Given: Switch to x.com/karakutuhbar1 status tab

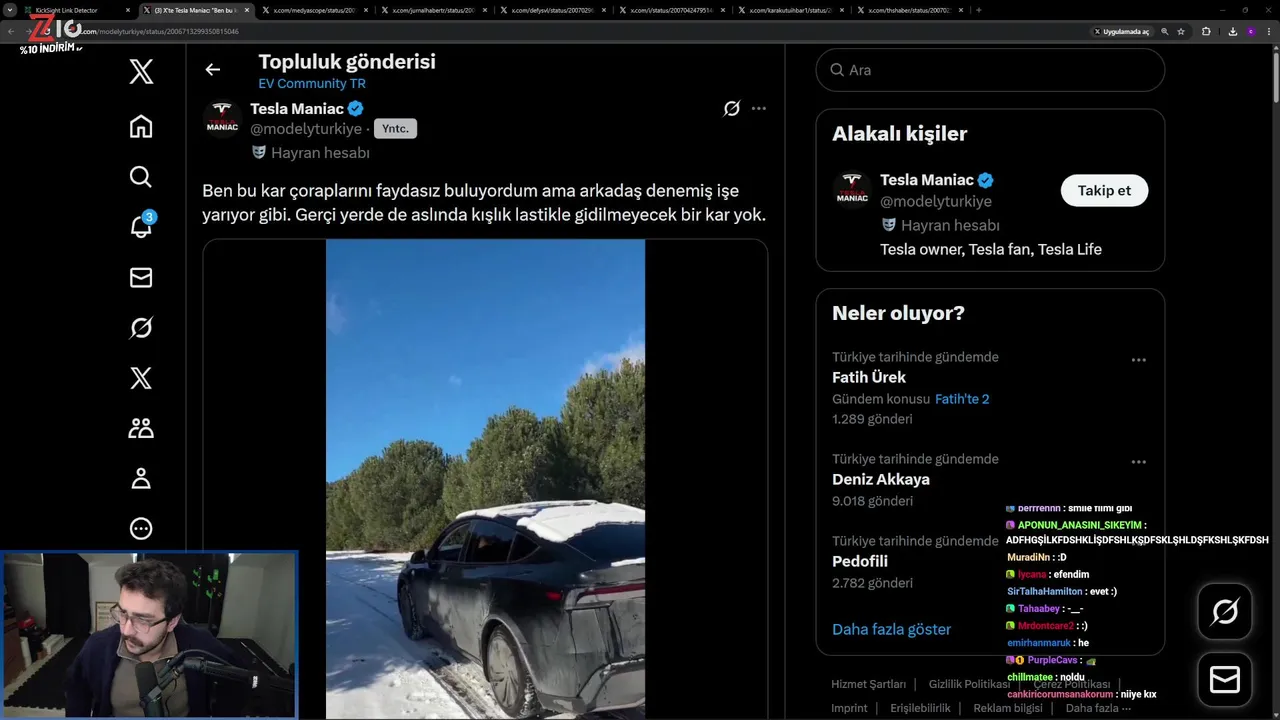Looking at the screenshot, I should tap(788, 10).
